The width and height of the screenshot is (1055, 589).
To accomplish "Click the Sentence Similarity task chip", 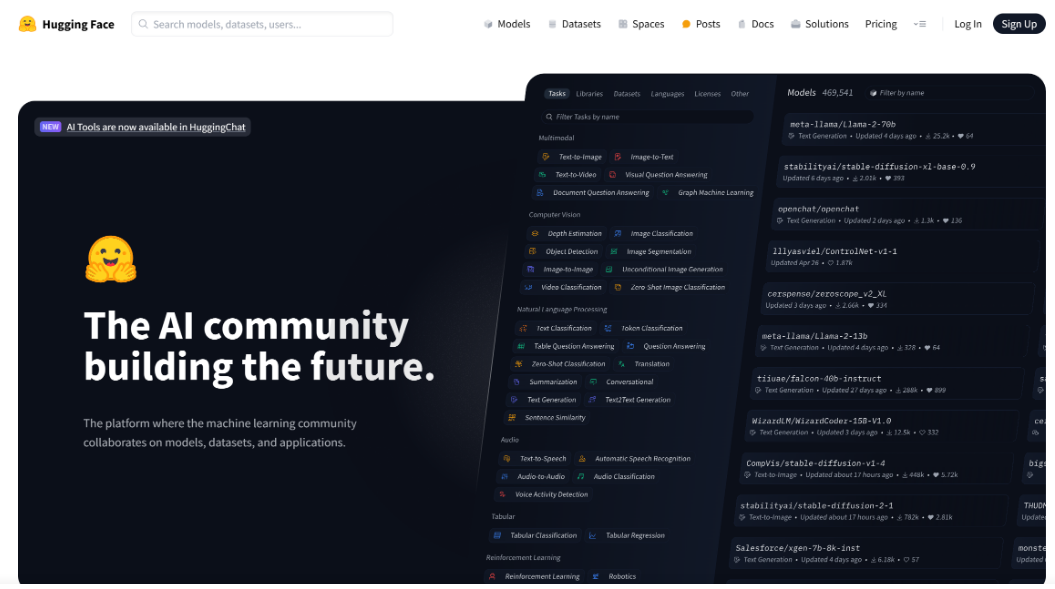I will point(547,417).
